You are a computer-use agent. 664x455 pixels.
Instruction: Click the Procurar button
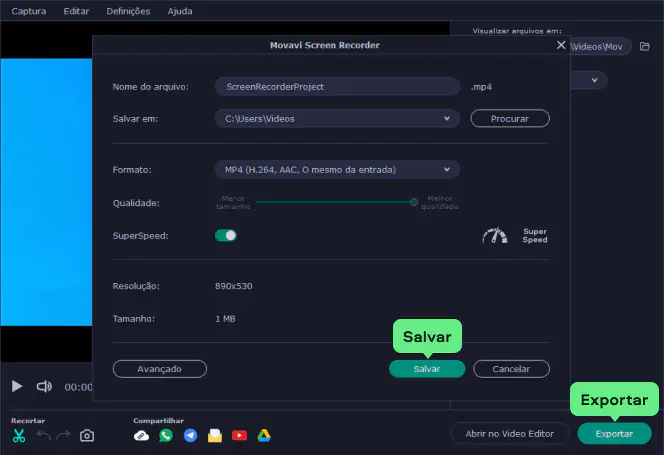[x=510, y=119]
